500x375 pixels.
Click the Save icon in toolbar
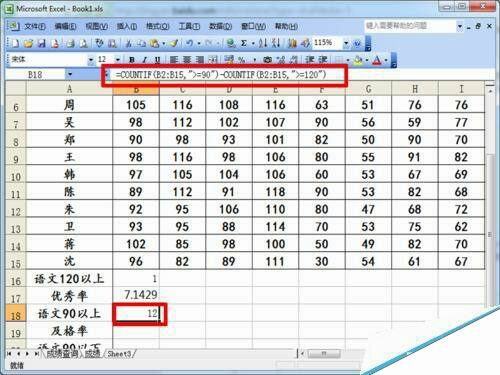[42, 43]
